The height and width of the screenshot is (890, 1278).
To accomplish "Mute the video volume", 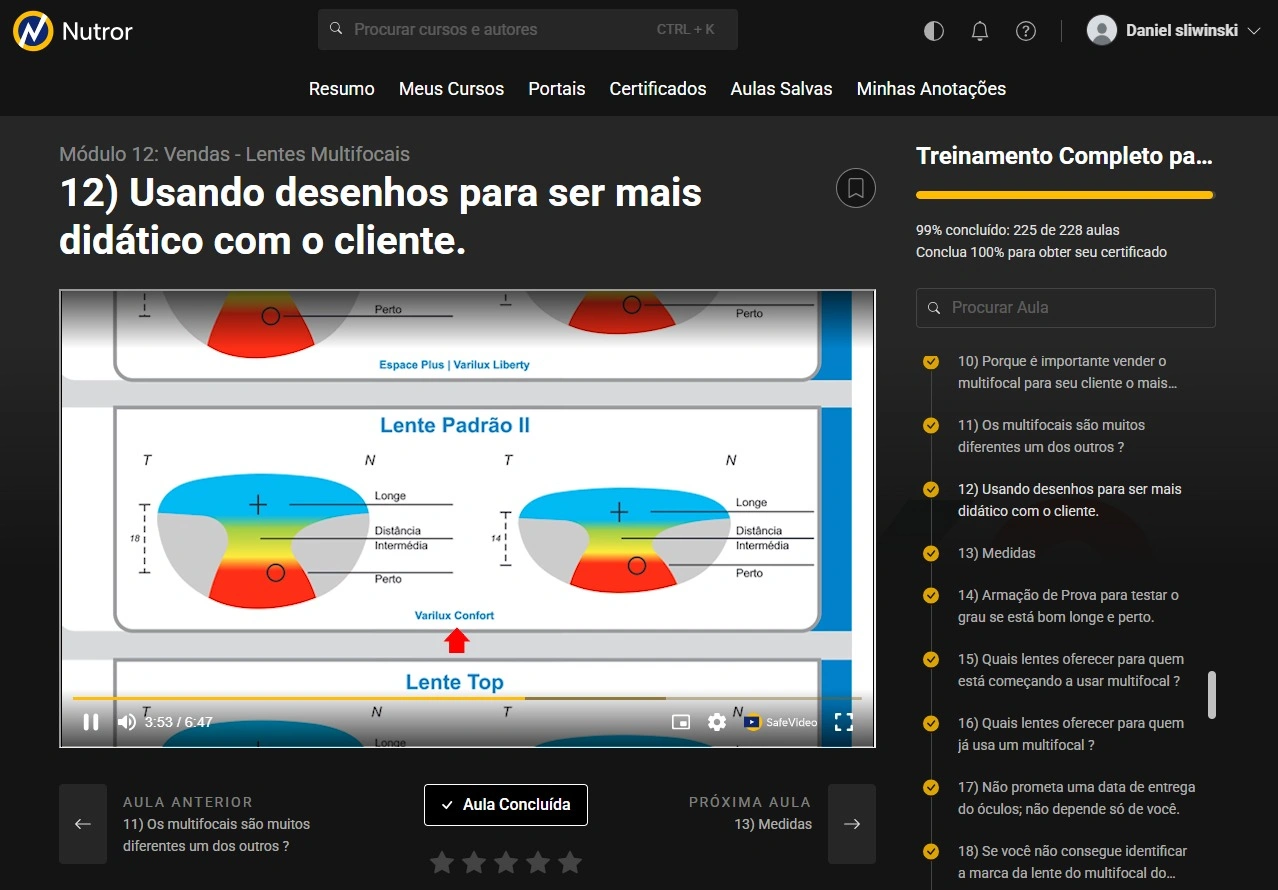I will coord(127,722).
